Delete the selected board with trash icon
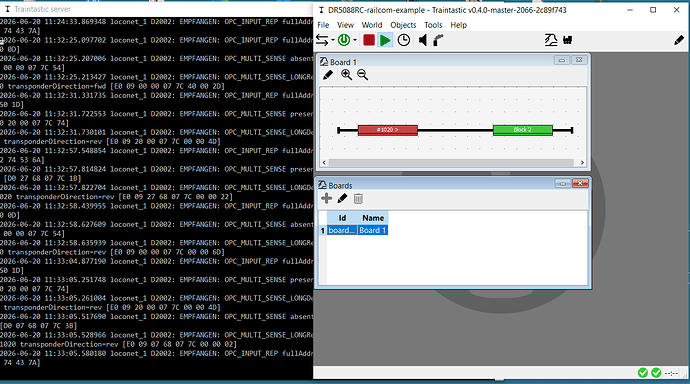The width and height of the screenshot is (690, 384). (x=358, y=199)
